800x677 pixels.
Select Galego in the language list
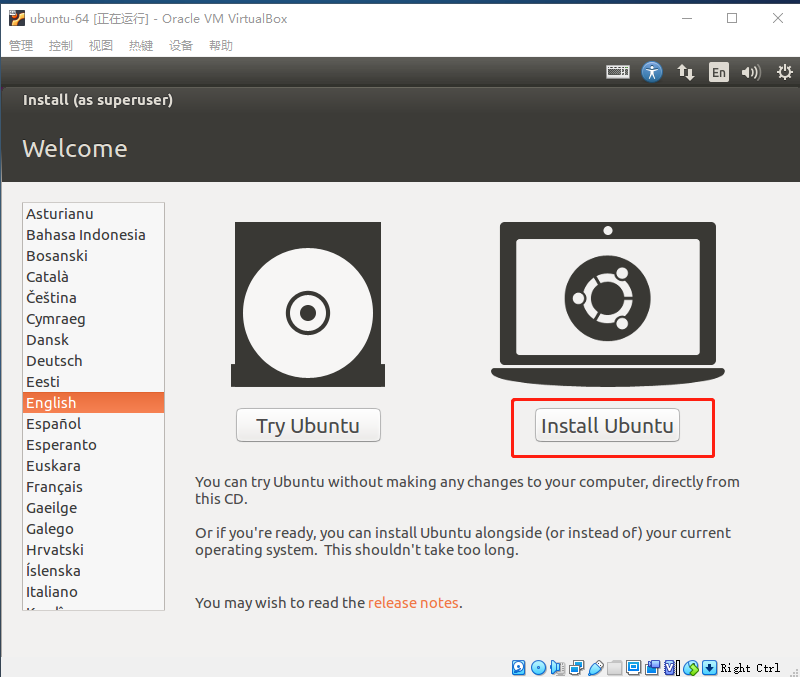click(x=93, y=529)
